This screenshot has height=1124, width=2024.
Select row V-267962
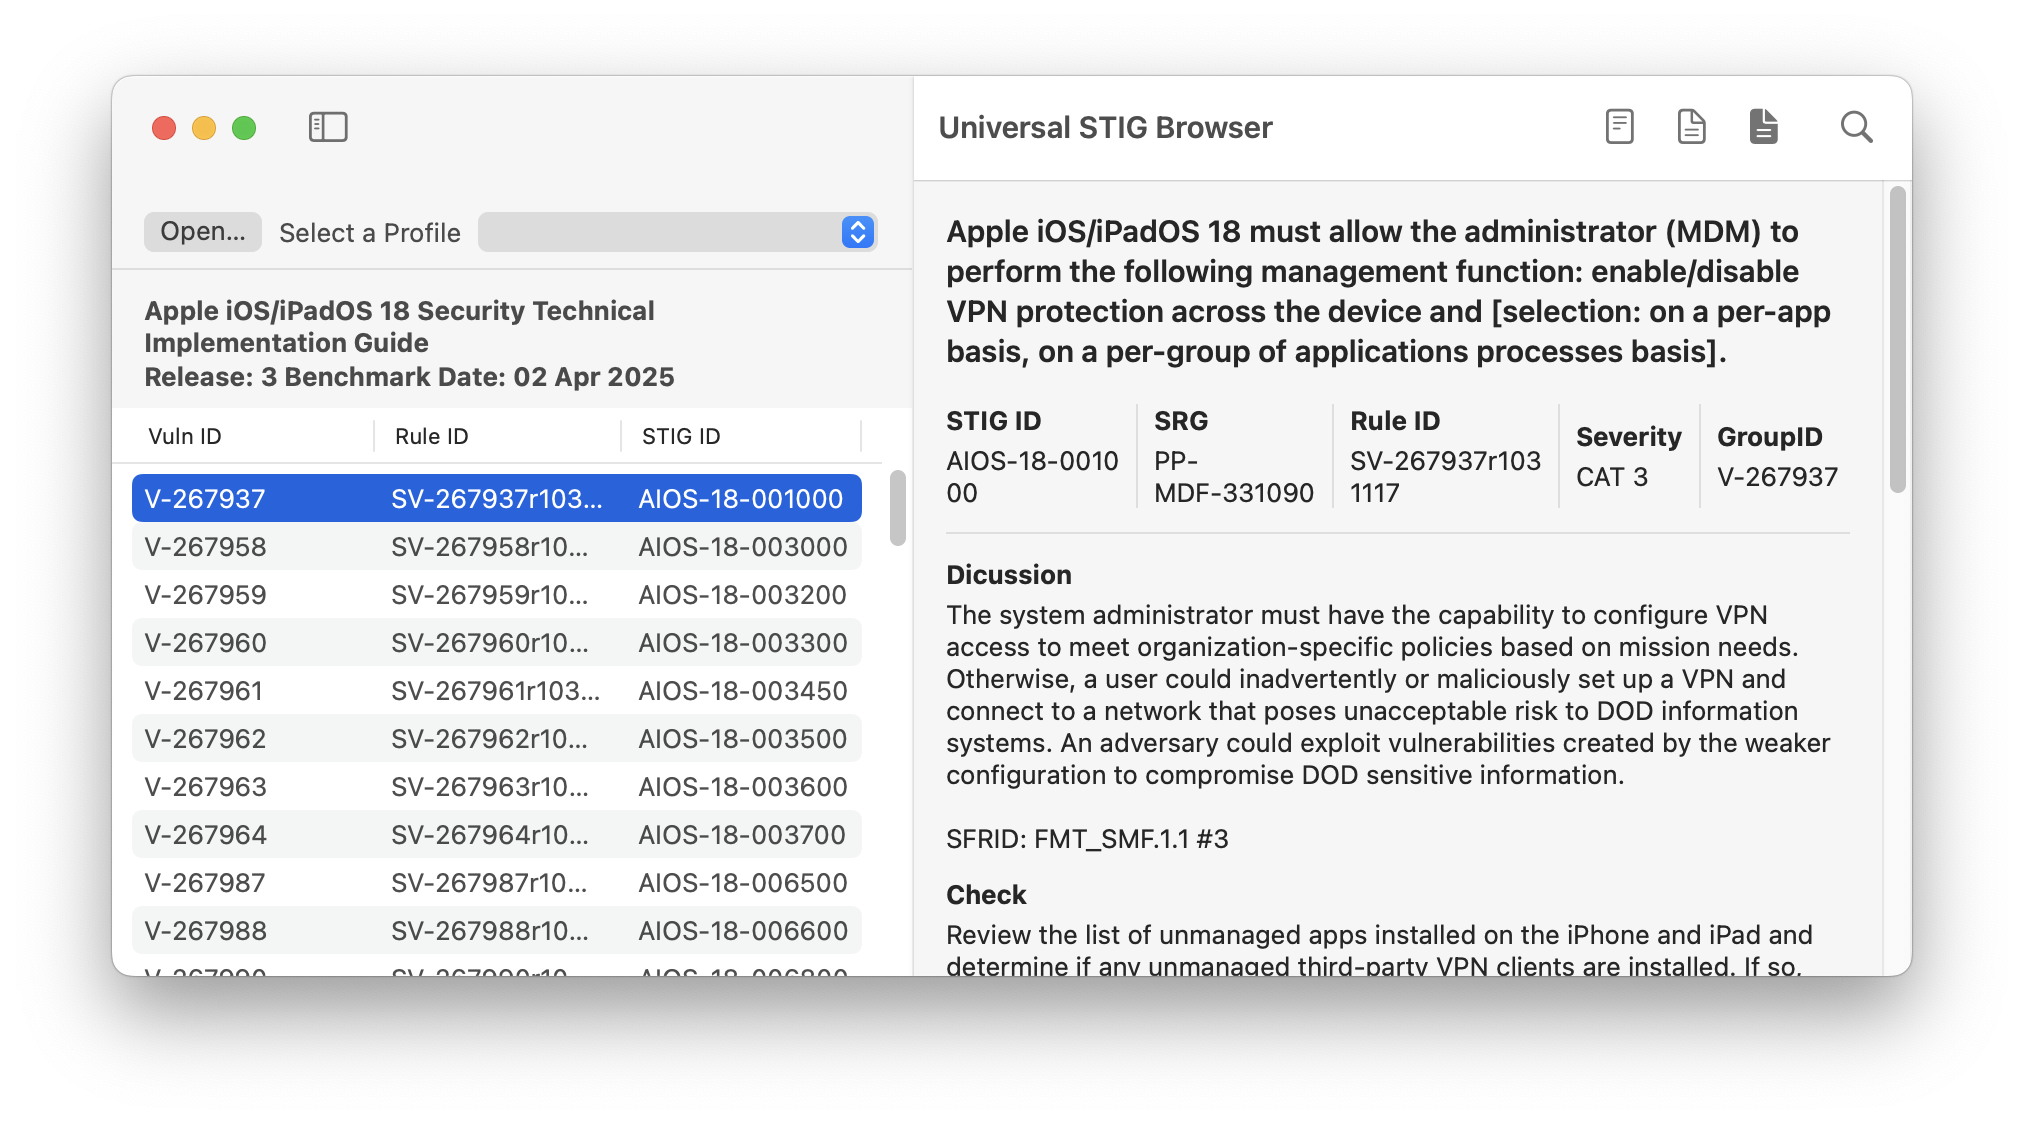[x=496, y=738]
